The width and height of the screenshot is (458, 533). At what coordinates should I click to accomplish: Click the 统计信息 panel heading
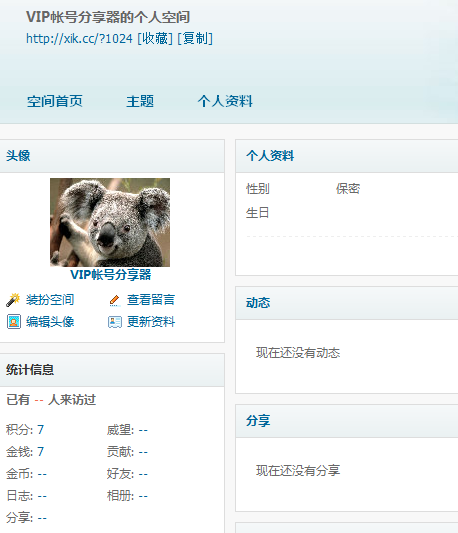[30, 370]
